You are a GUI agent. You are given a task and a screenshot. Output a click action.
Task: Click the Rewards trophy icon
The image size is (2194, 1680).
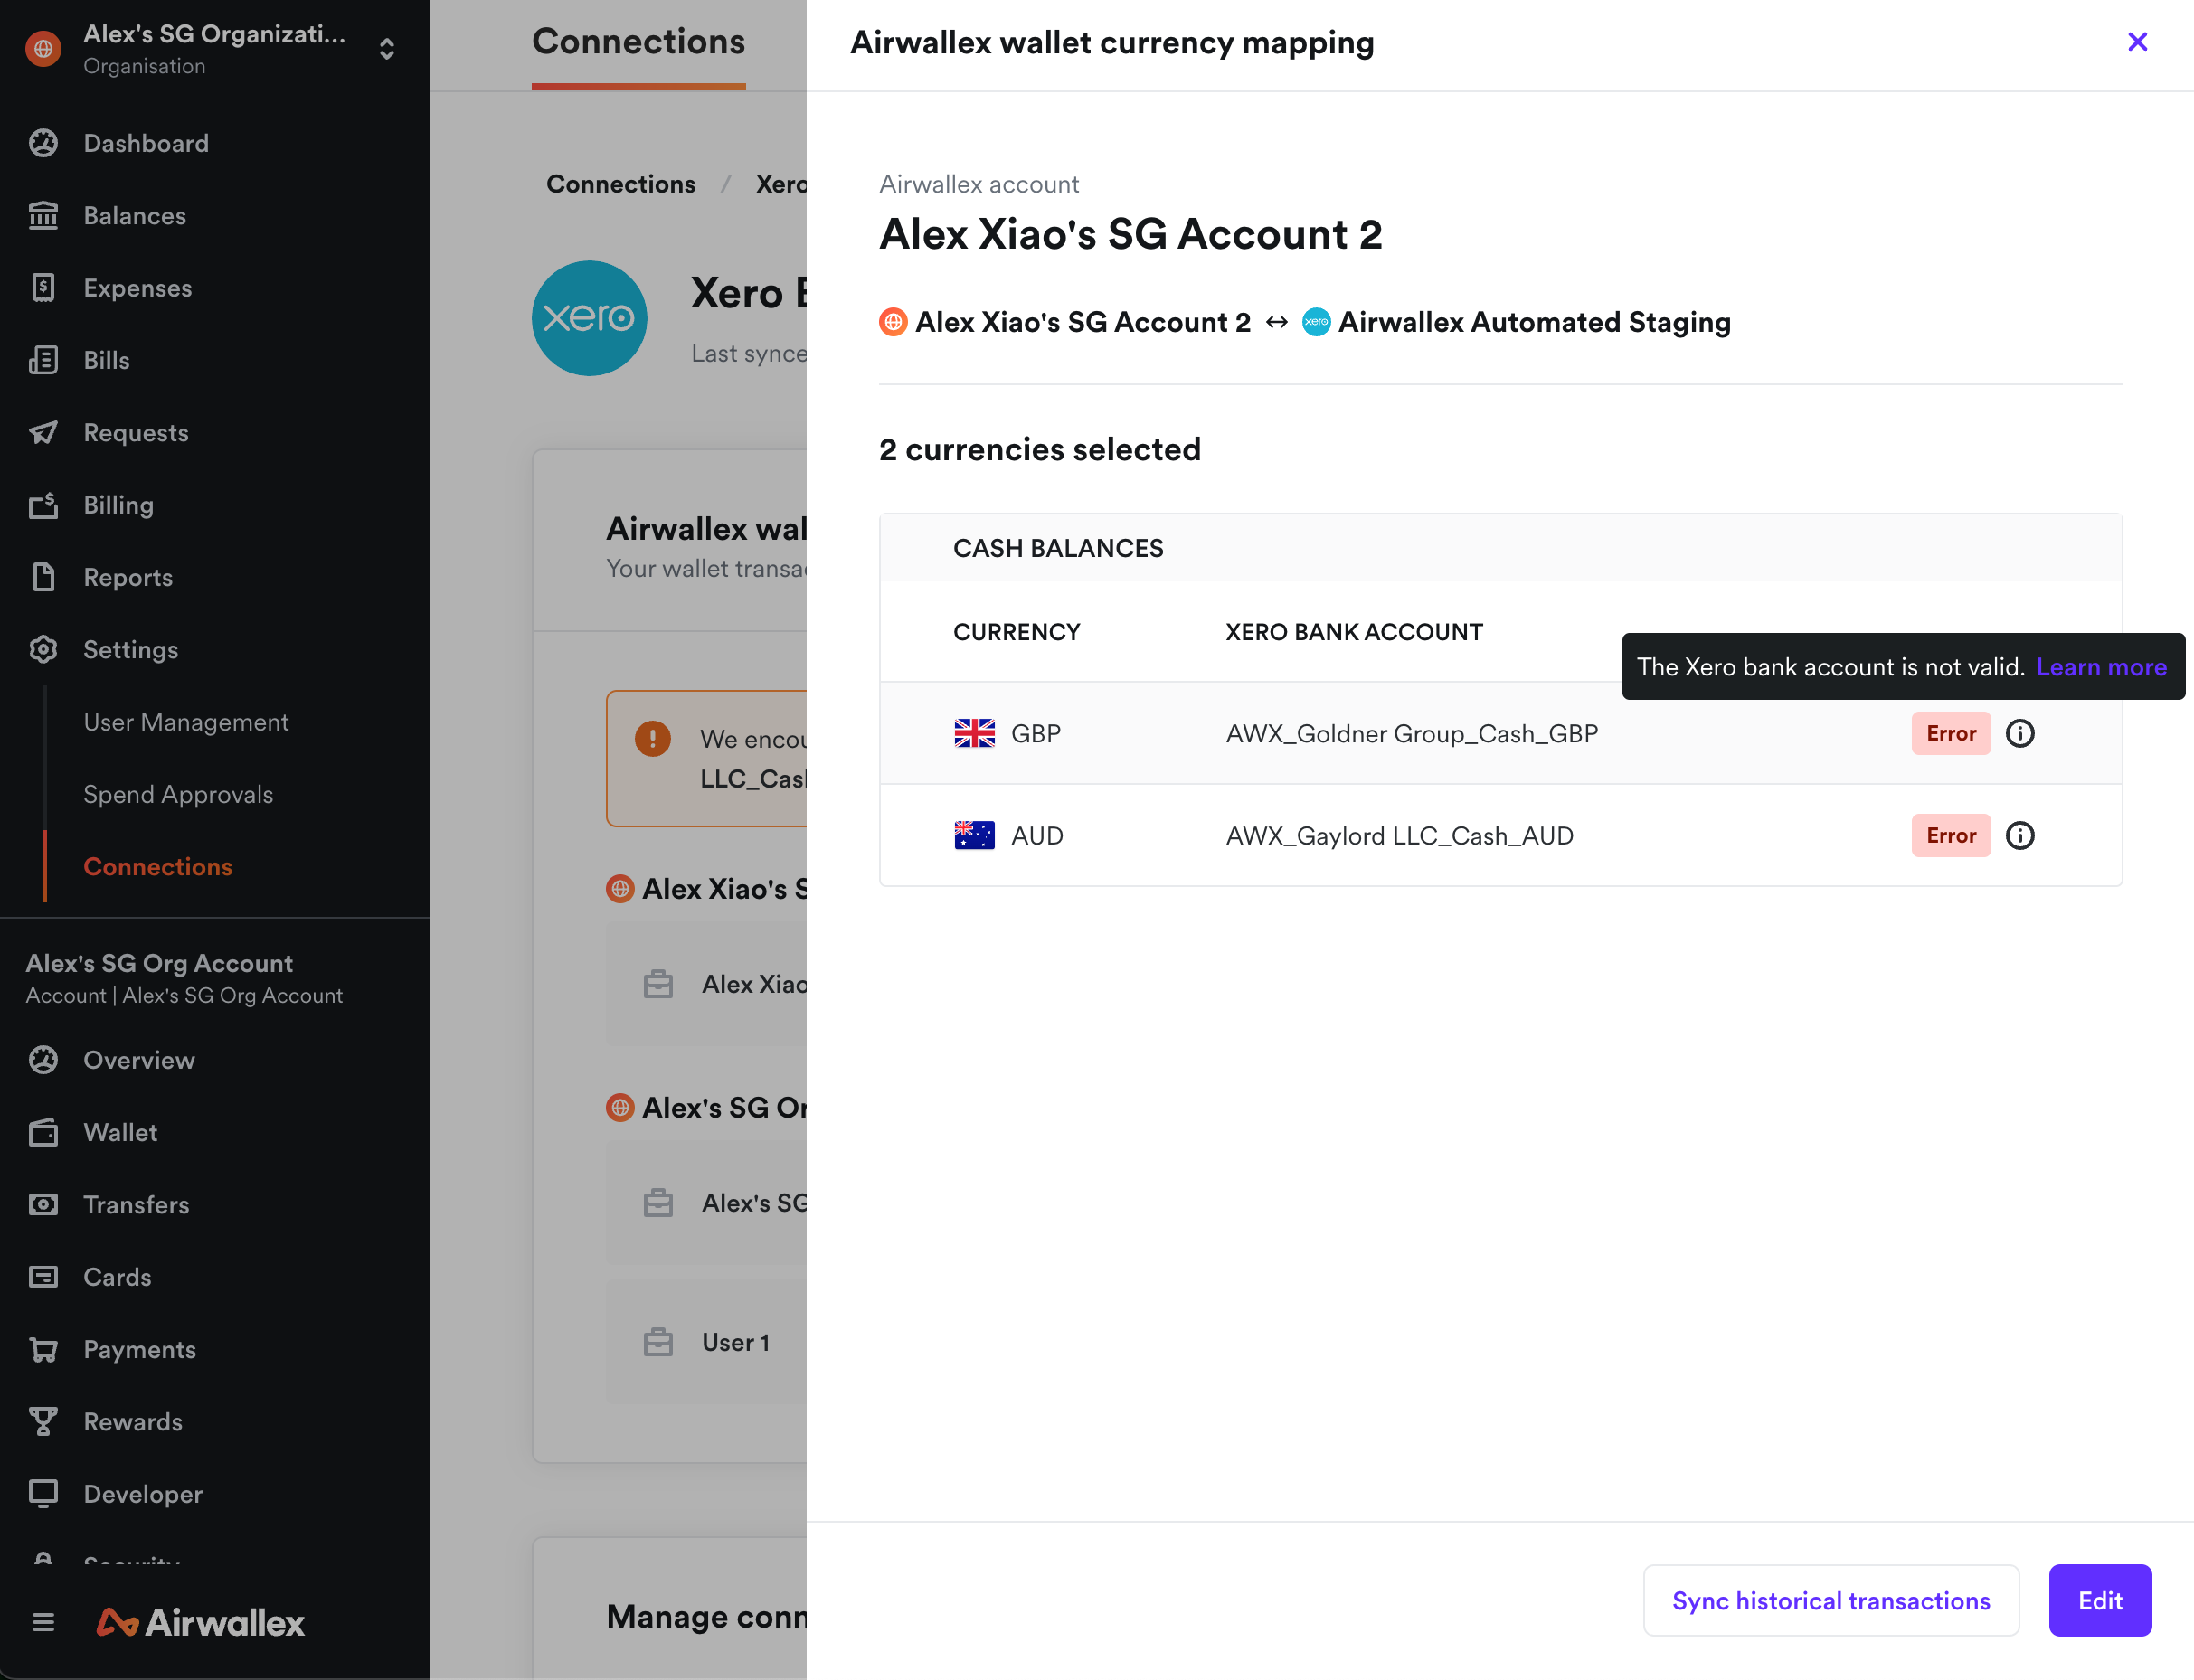click(43, 1421)
